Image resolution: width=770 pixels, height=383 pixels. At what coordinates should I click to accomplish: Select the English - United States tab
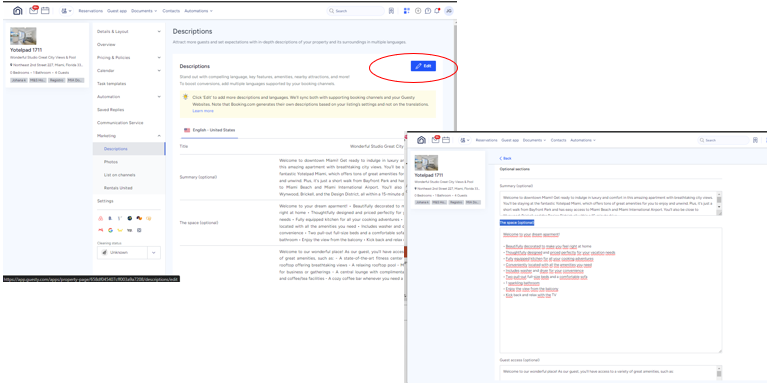pyautogui.click(x=209, y=130)
